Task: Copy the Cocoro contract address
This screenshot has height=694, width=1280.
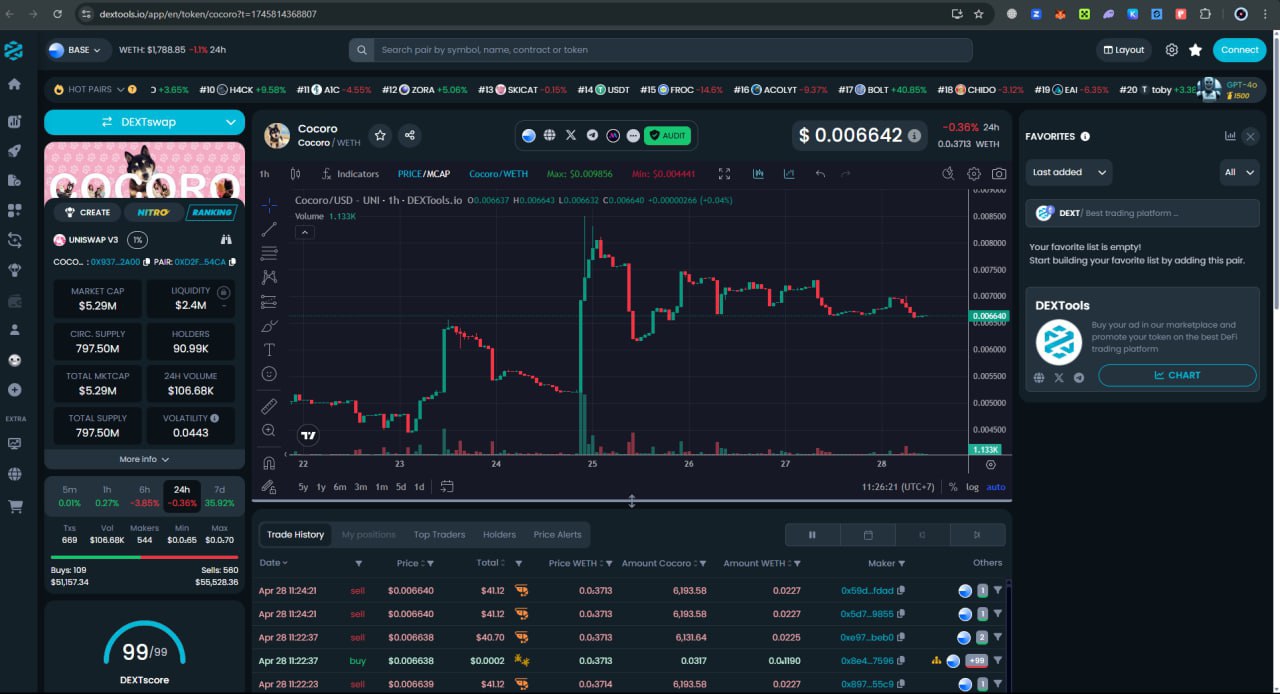Action: click(x=146, y=262)
